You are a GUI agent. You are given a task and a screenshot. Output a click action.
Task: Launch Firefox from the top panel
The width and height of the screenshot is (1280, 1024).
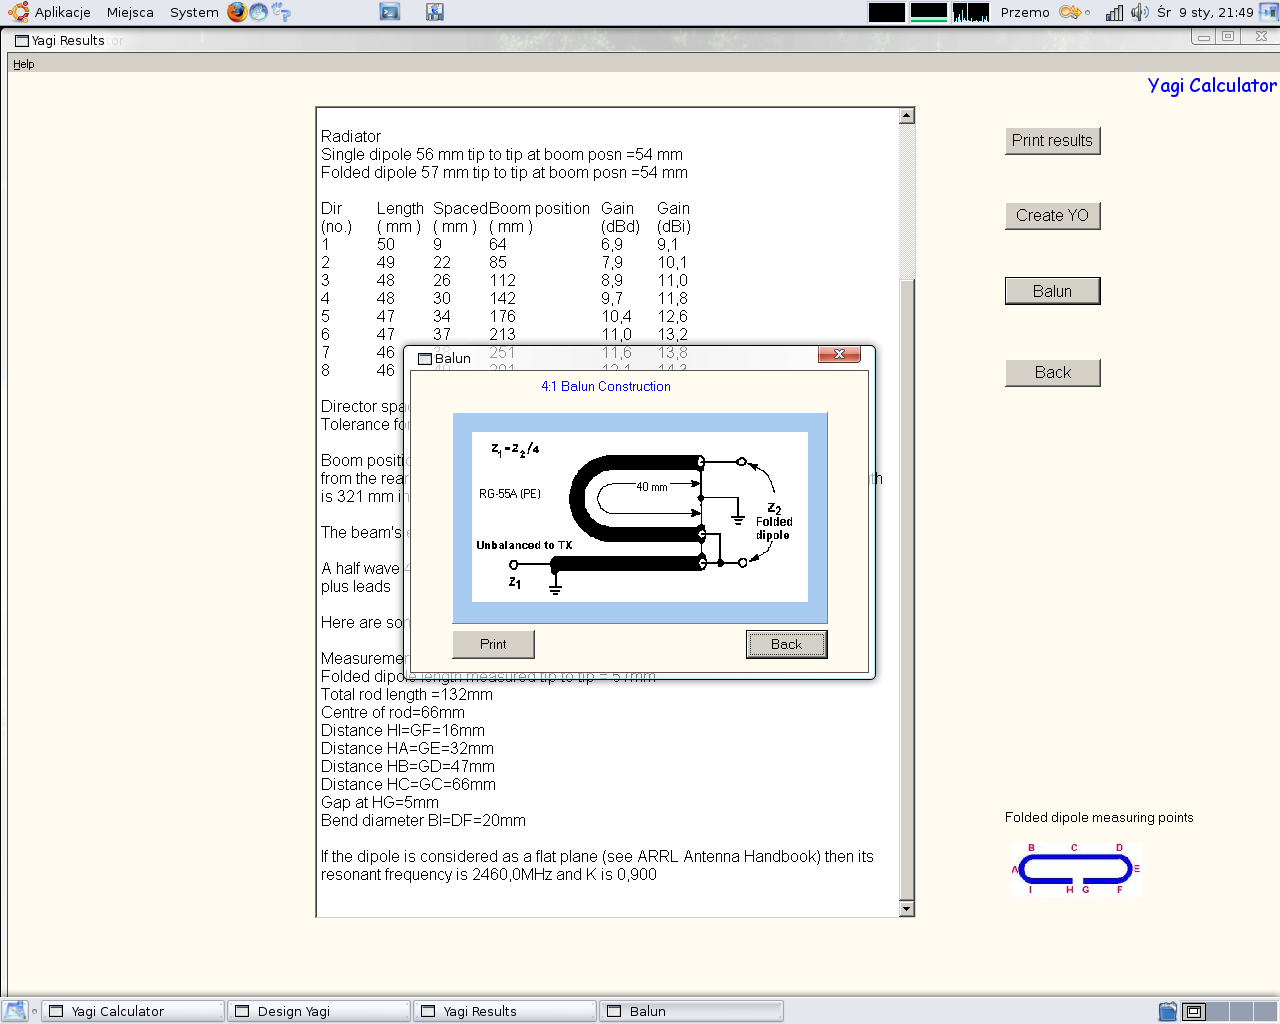237,12
